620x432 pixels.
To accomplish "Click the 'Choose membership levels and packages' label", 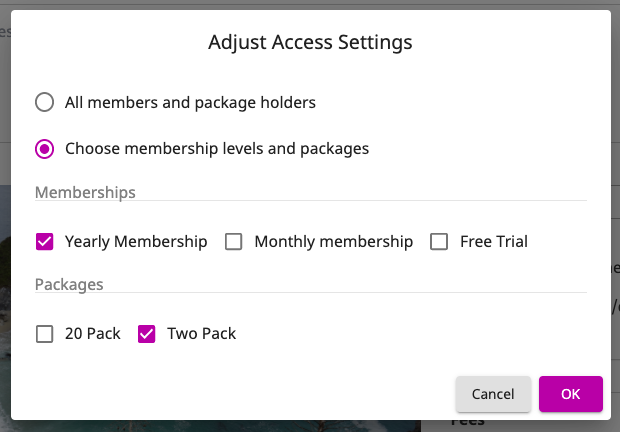I will coord(217,149).
